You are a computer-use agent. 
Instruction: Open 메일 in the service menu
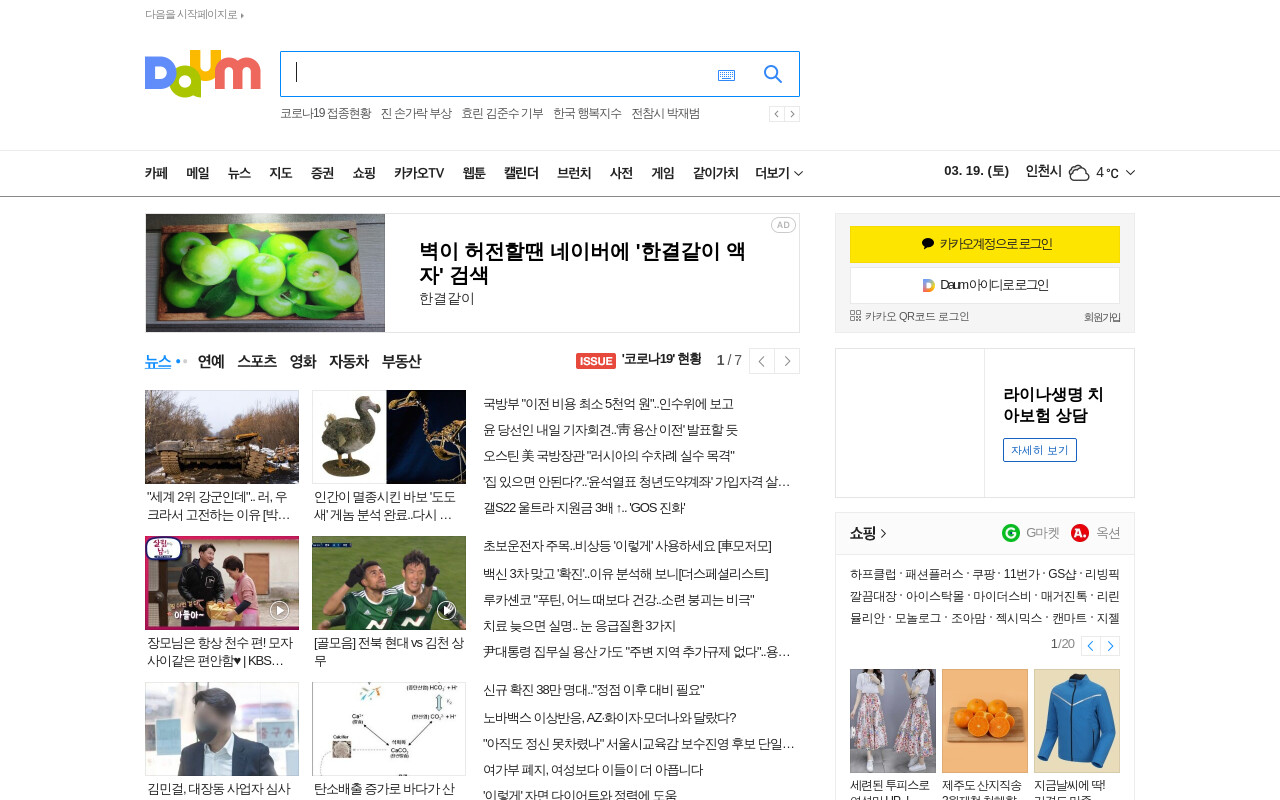(198, 173)
